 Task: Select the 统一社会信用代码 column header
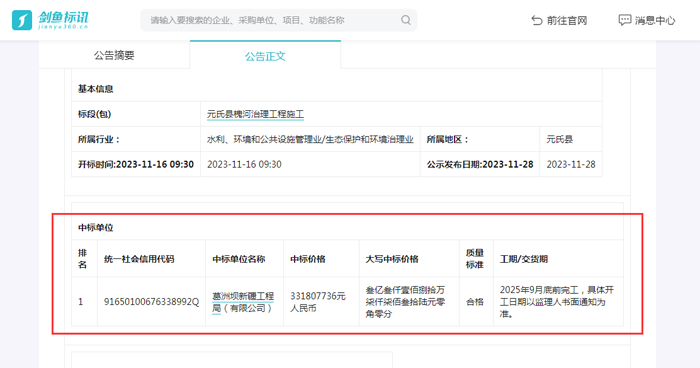[151, 259]
